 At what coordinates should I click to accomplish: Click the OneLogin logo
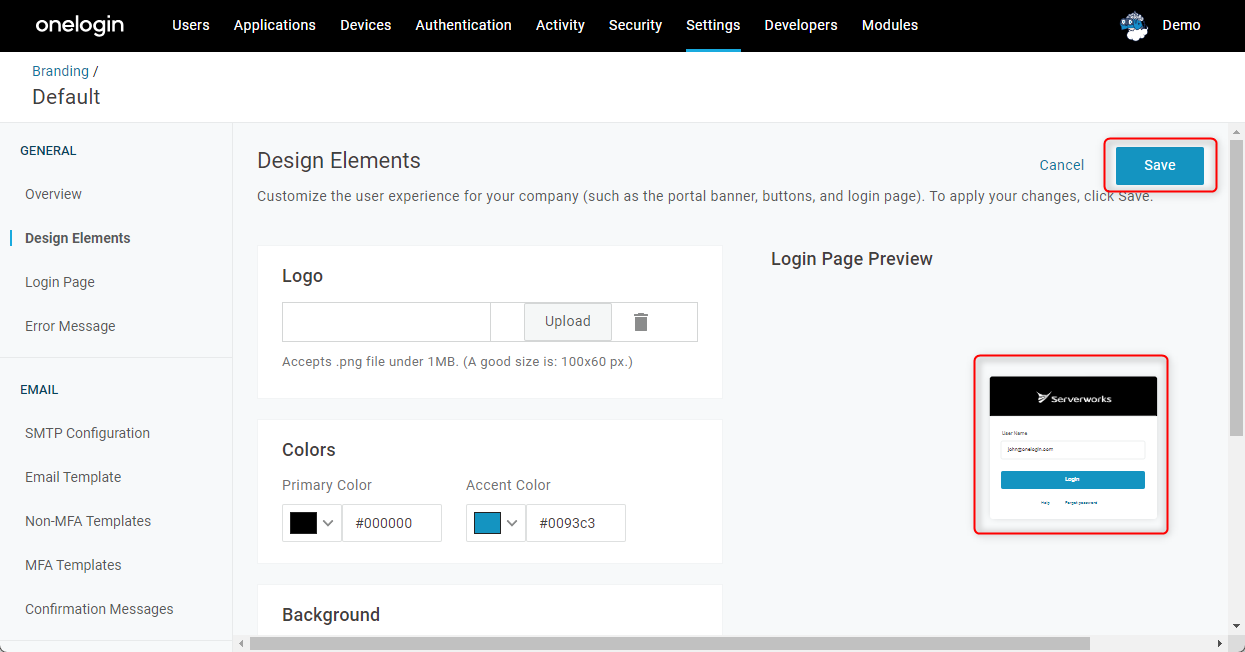pos(80,25)
